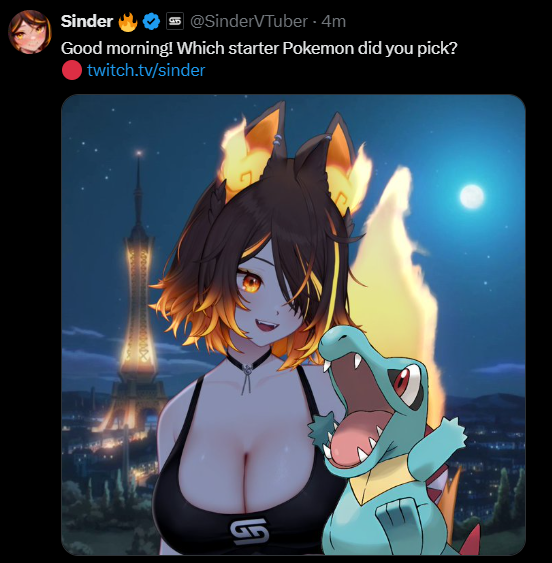Click the full moon in the image
The image size is (552, 563).
[x=472, y=196]
